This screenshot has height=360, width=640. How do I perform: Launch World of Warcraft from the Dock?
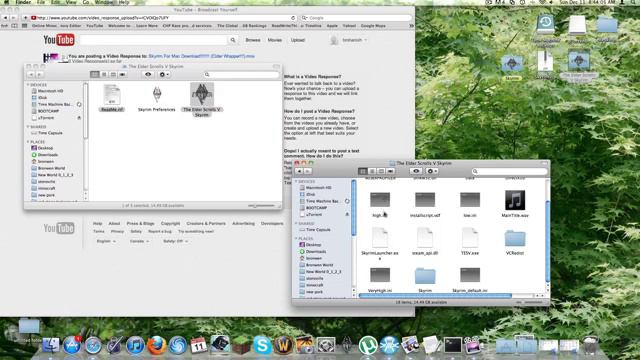coord(283,345)
